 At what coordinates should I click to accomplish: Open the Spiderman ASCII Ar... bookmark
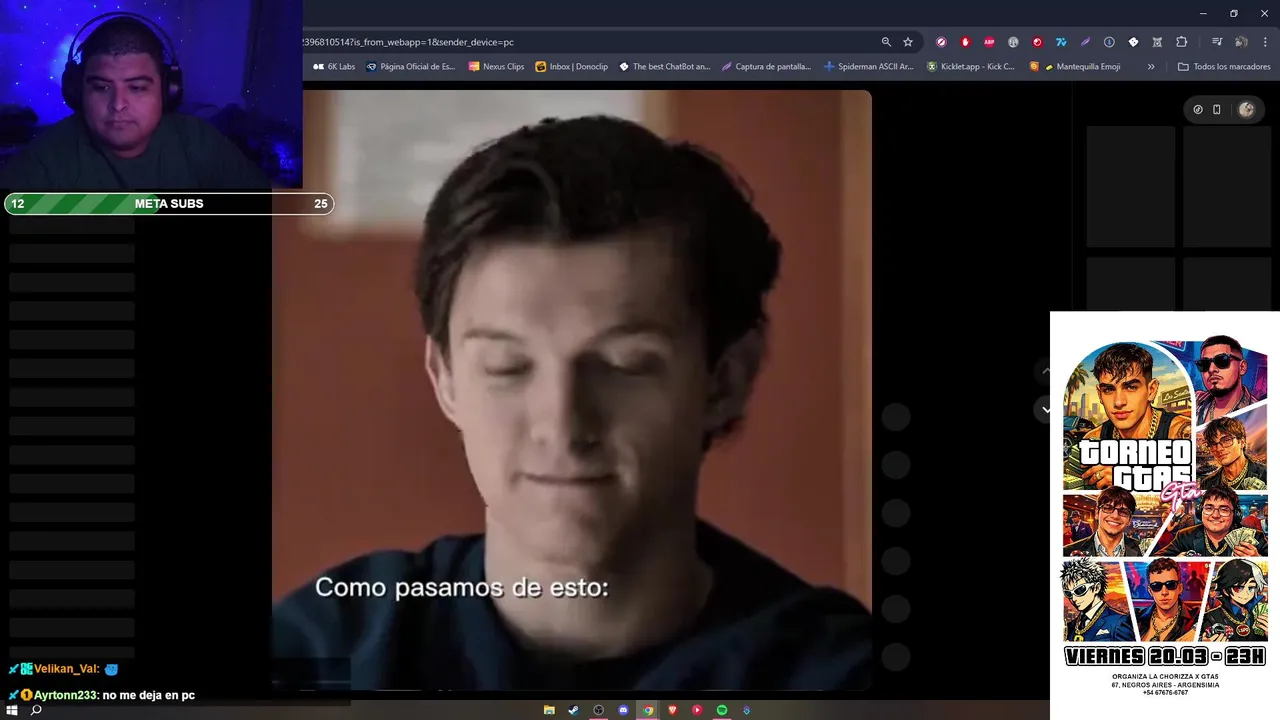tap(869, 67)
